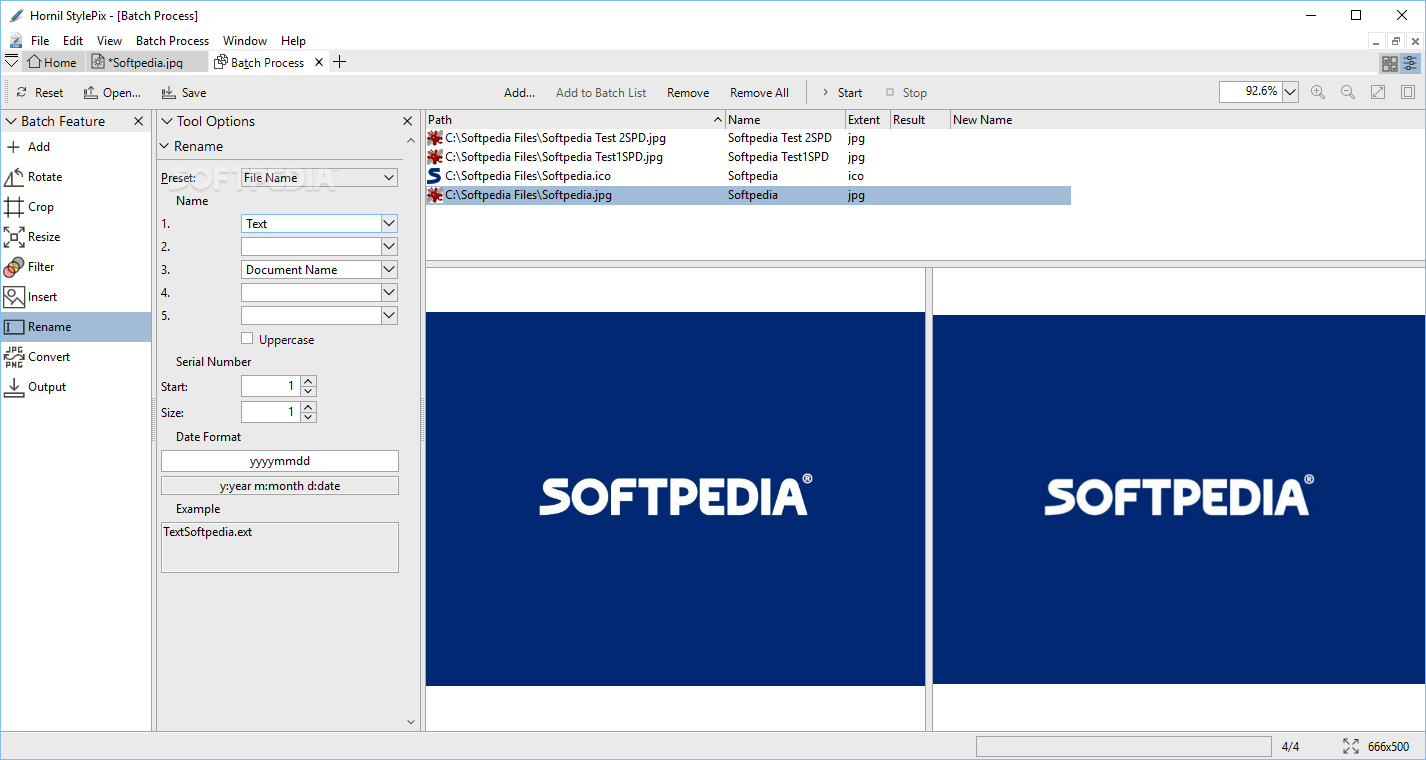Click the Date Format yyyymmdd field
Viewport: 1426px width, 760px height.
(280, 461)
